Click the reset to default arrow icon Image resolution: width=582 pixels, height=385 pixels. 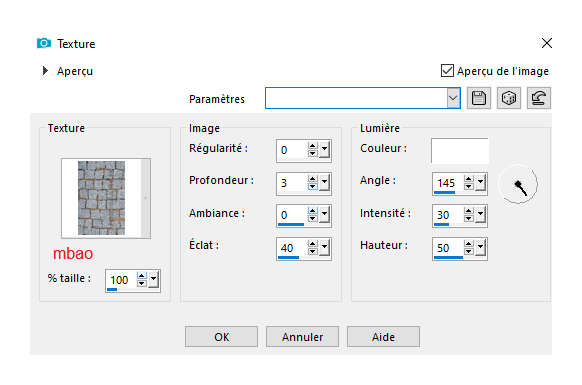pyautogui.click(x=539, y=98)
